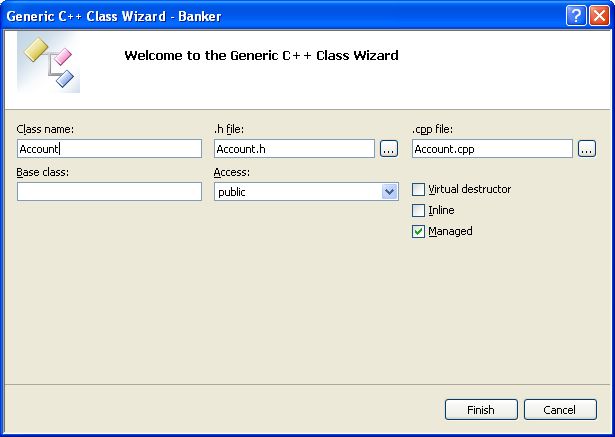Click the empty Base class field
Screen dimensions: 615x437
(x=109, y=191)
